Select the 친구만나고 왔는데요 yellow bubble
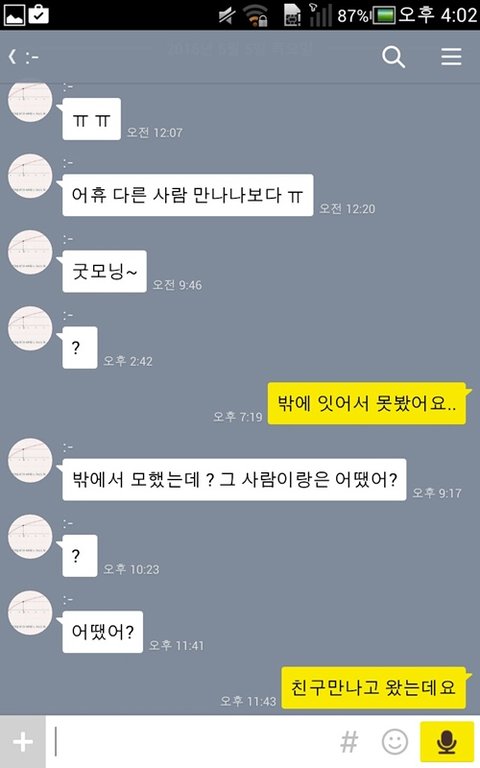This screenshot has width=480, height=768. coord(373,687)
